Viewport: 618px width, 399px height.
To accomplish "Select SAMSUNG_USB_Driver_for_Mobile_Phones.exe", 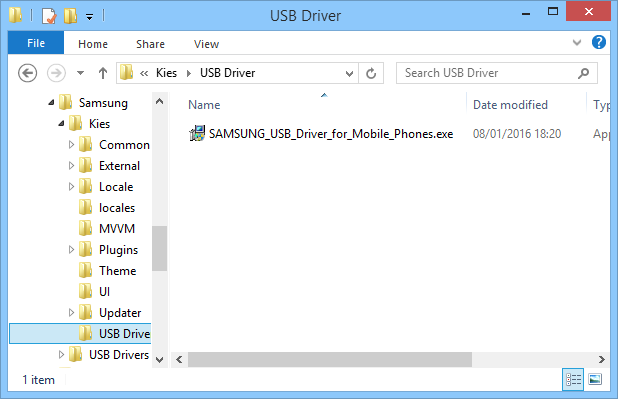I will click(331, 134).
